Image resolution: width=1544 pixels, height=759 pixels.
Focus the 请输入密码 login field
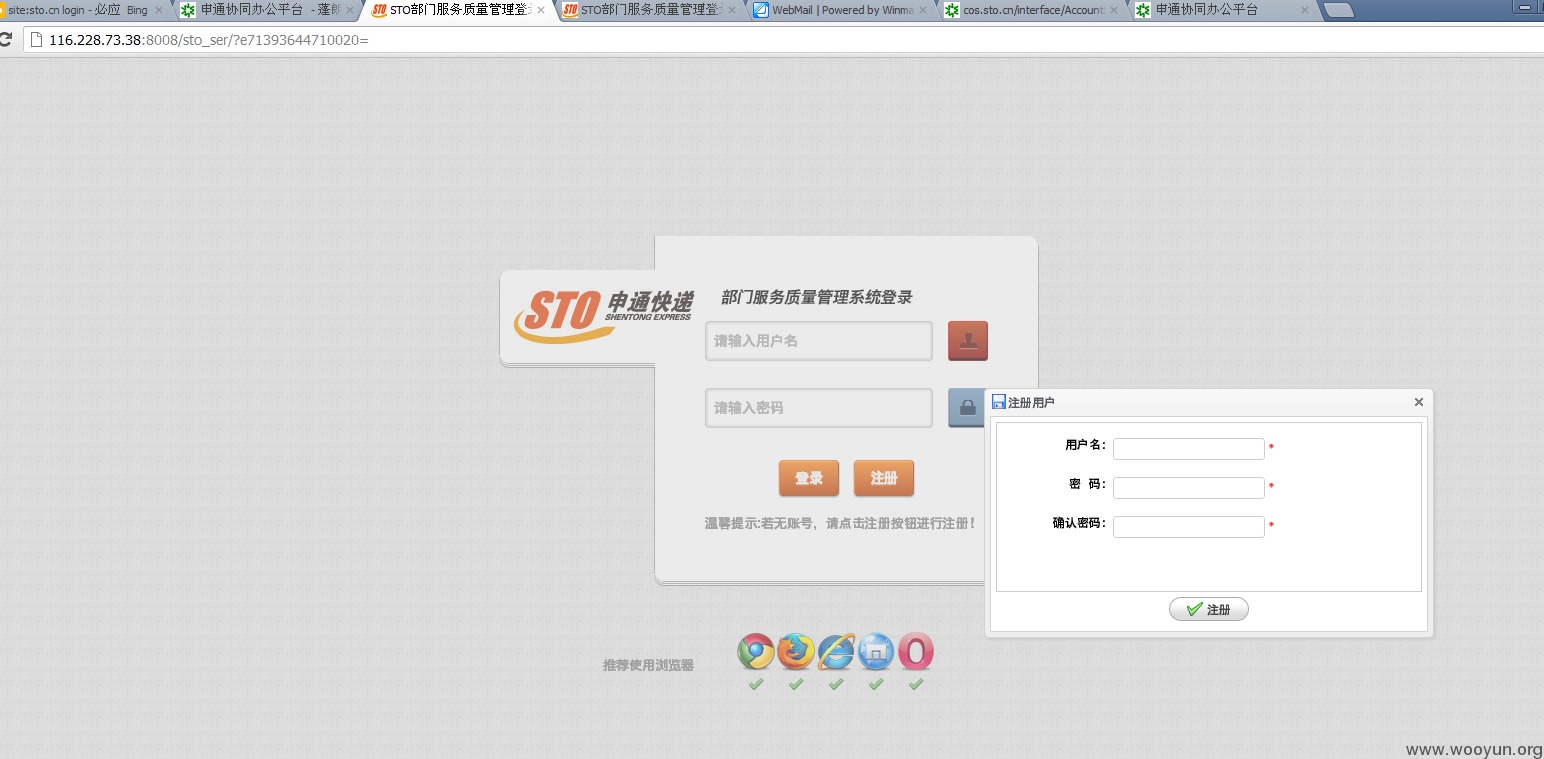click(819, 408)
